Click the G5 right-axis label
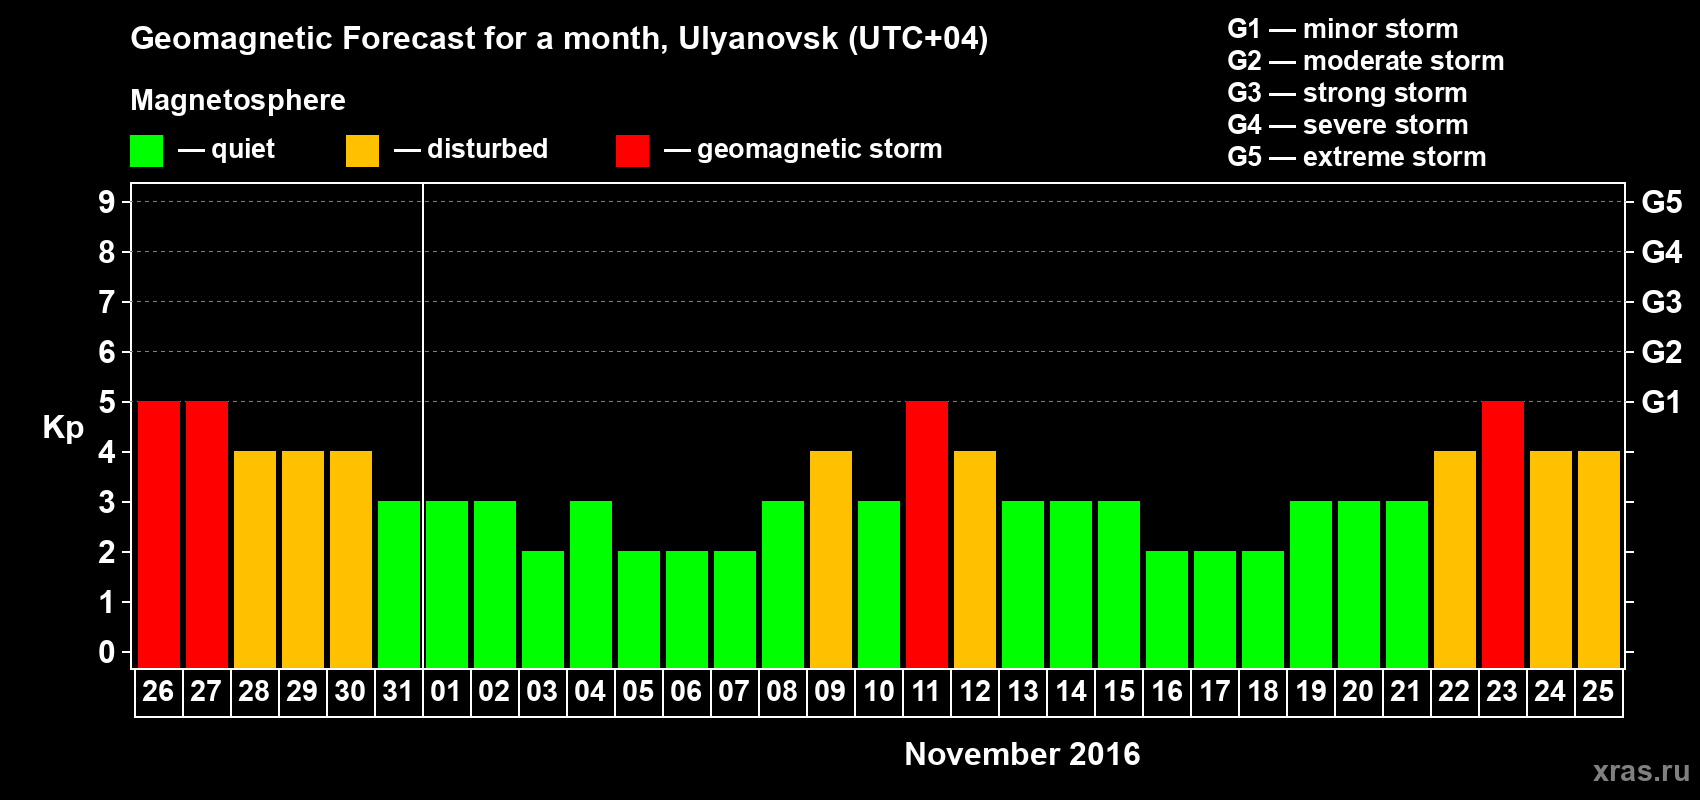Viewport: 1700px width, 800px height. click(x=1662, y=202)
